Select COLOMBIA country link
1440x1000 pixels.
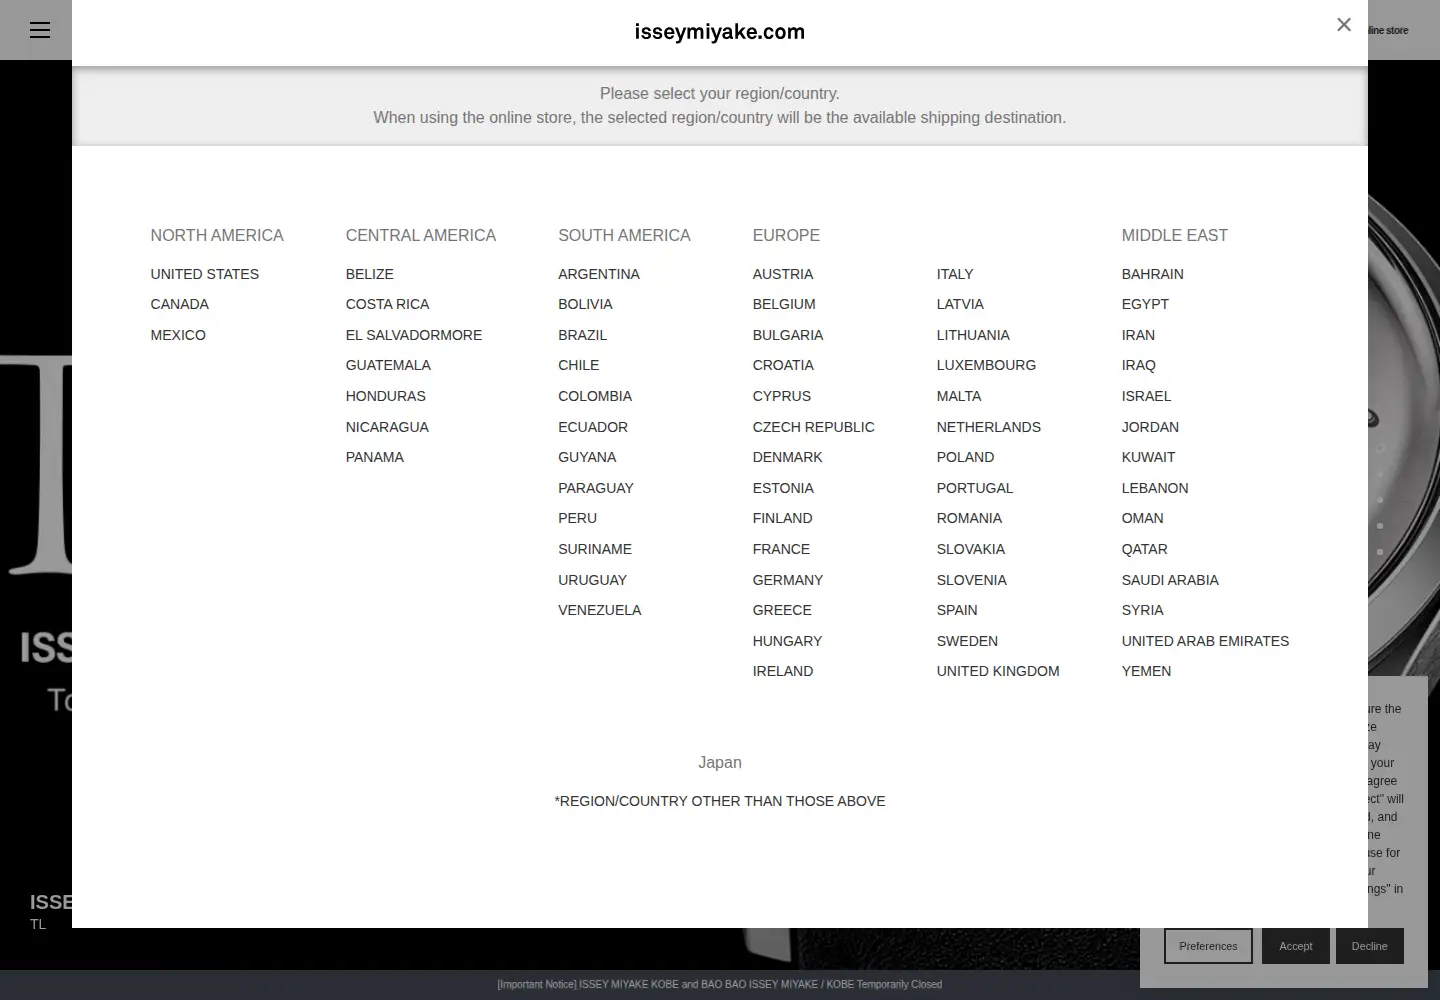(595, 396)
